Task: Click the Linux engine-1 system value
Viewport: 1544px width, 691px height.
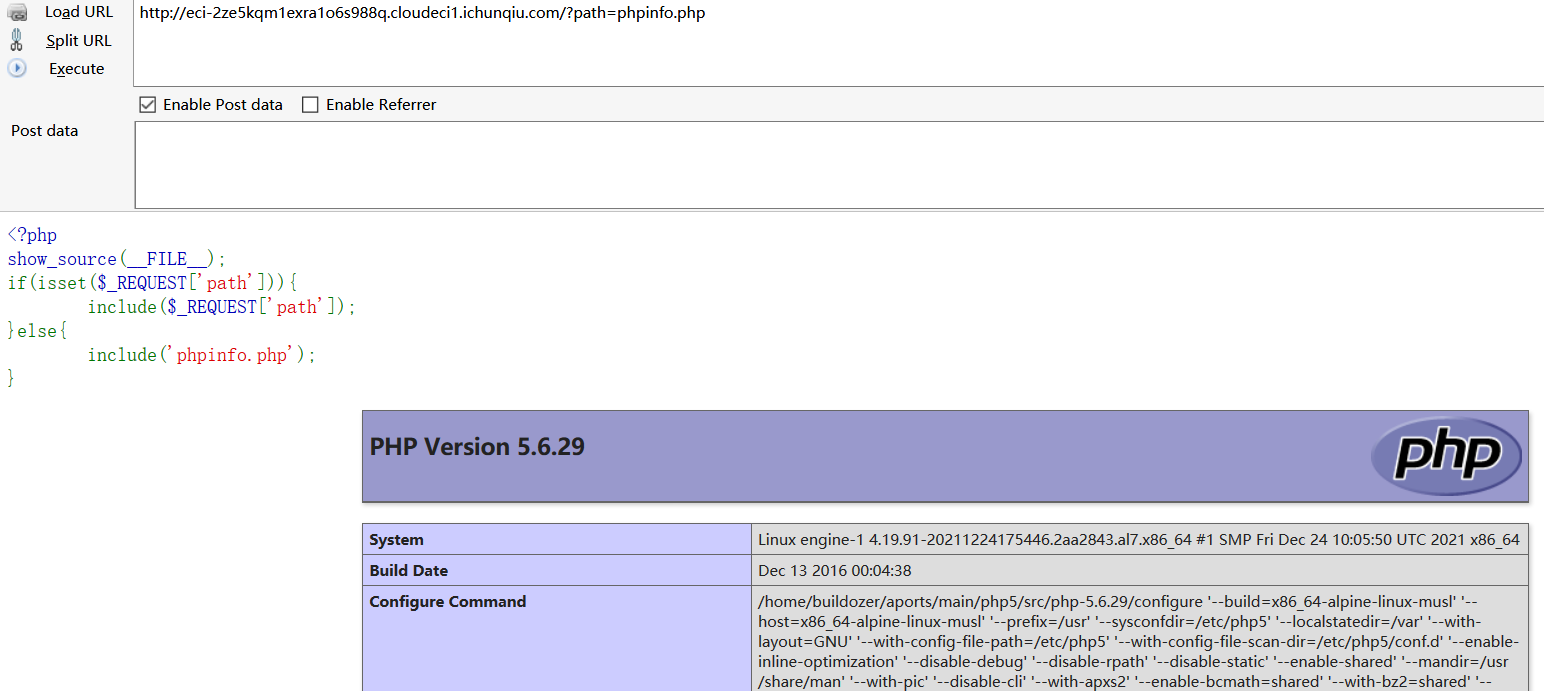Action: coord(1138,540)
